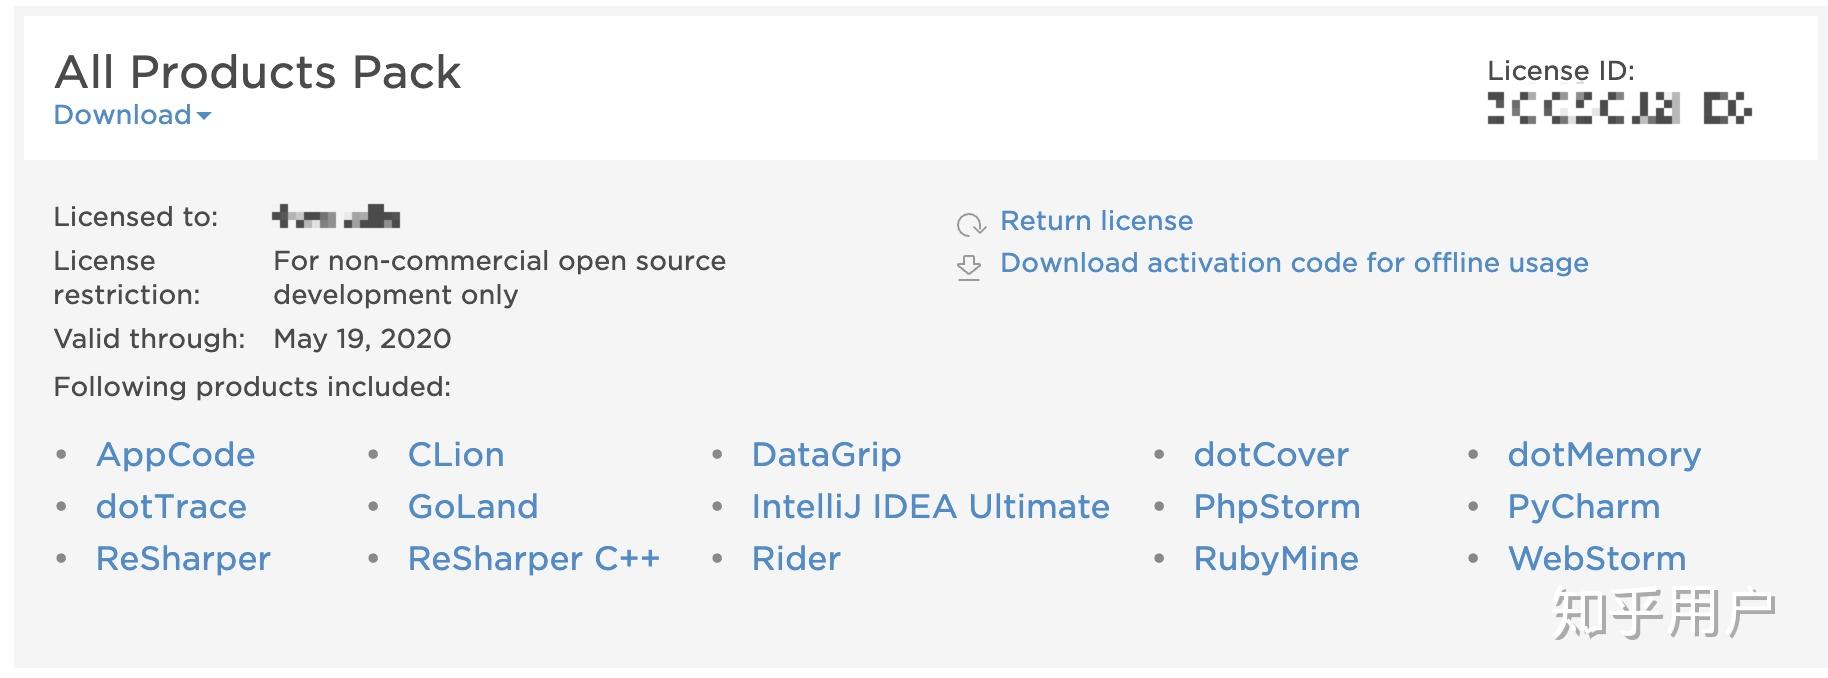Open the ReSharper product link
This screenshot has height=678, width=1828.
183,559
